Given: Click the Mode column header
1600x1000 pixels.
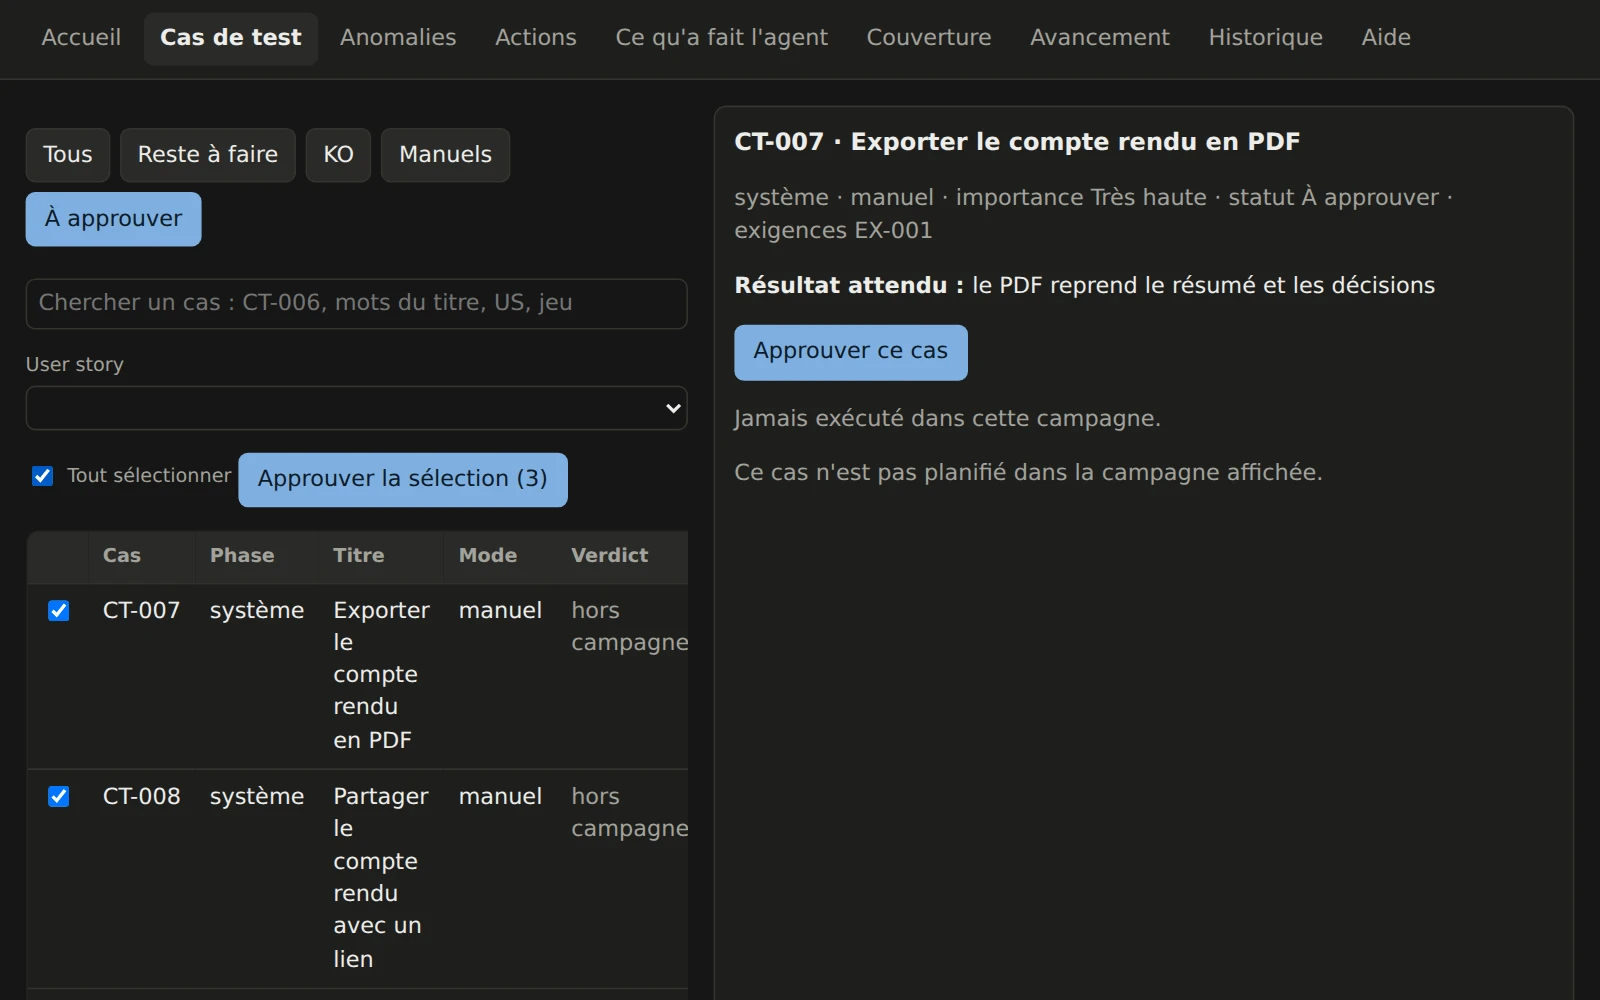Looking at the screenshot, I should tap(488, 556).
